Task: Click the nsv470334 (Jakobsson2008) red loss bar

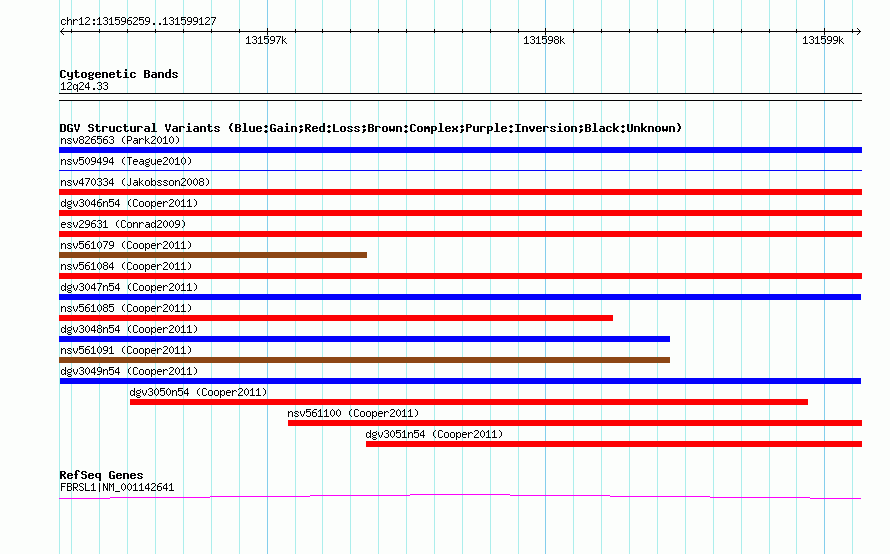Action: point(460,192)
